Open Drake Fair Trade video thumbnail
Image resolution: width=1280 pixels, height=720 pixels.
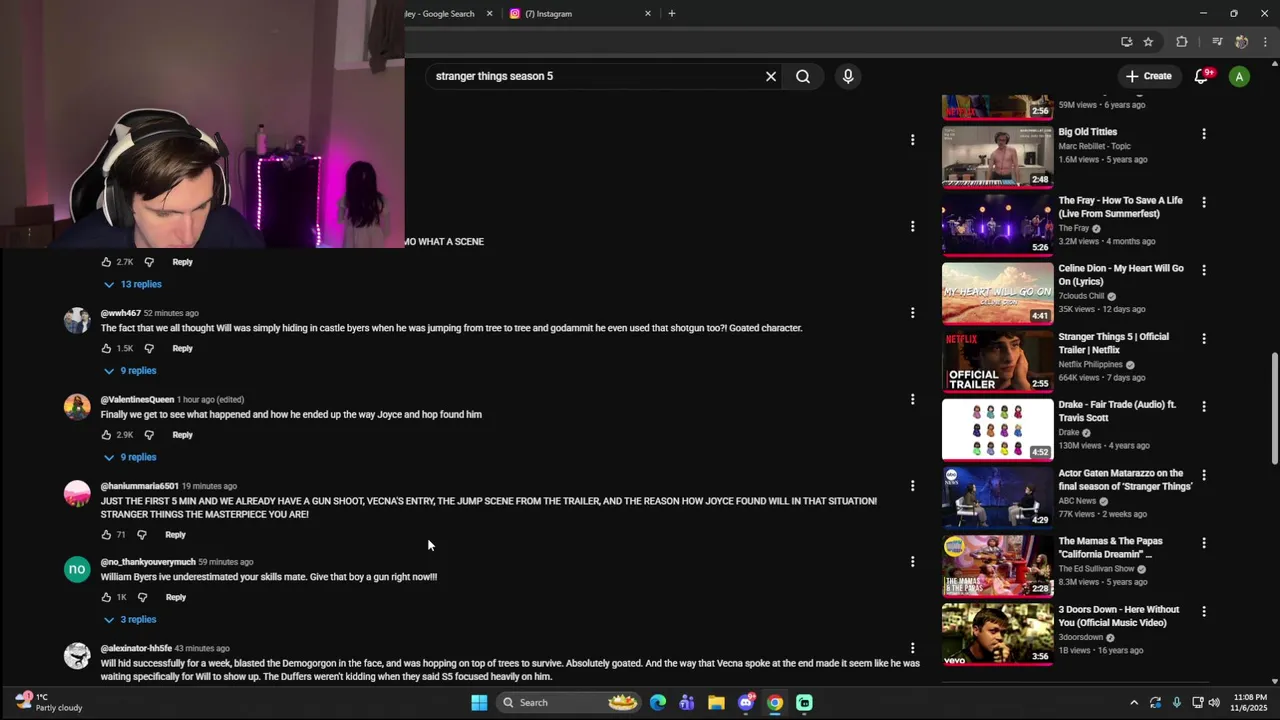pos(997,429)
